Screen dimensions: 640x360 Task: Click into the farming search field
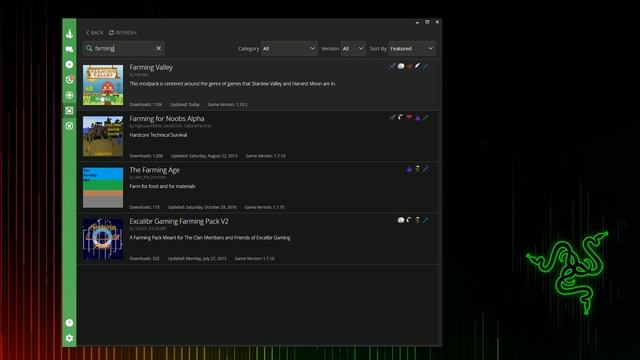(124, 49)
